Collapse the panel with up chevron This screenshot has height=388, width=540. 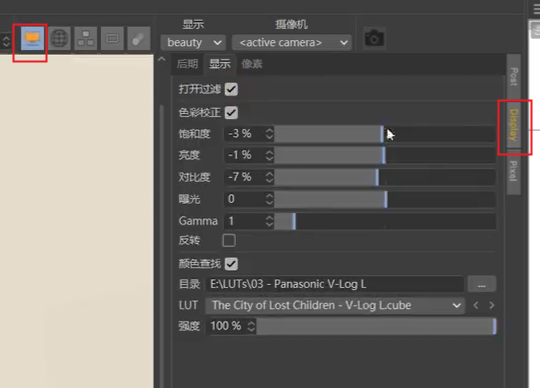[x=162, y=59]
